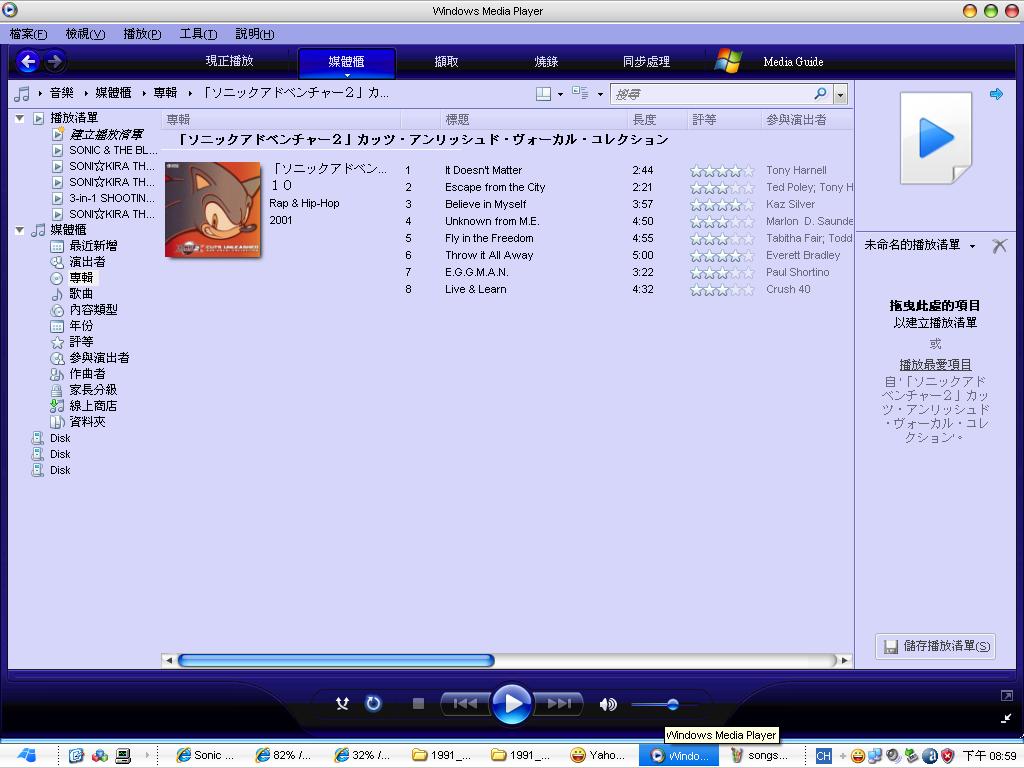Image resolution: width=1024 pixels, height=768 pixels.
Task: Click the large Play button
Action: pyautogui.click(x=511, y=703)
